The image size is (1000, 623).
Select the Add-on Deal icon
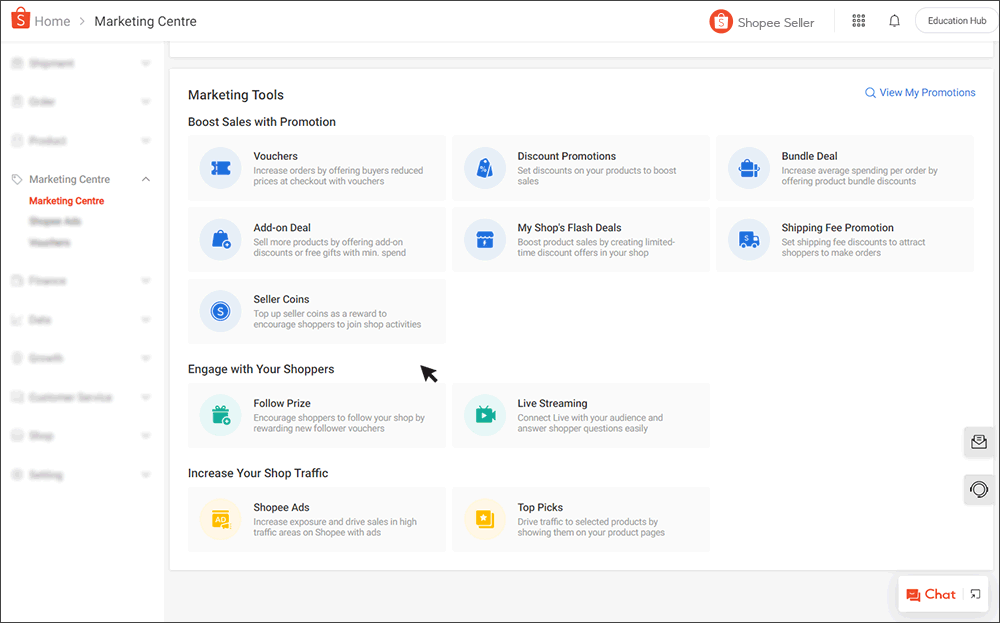pos(220,240)
